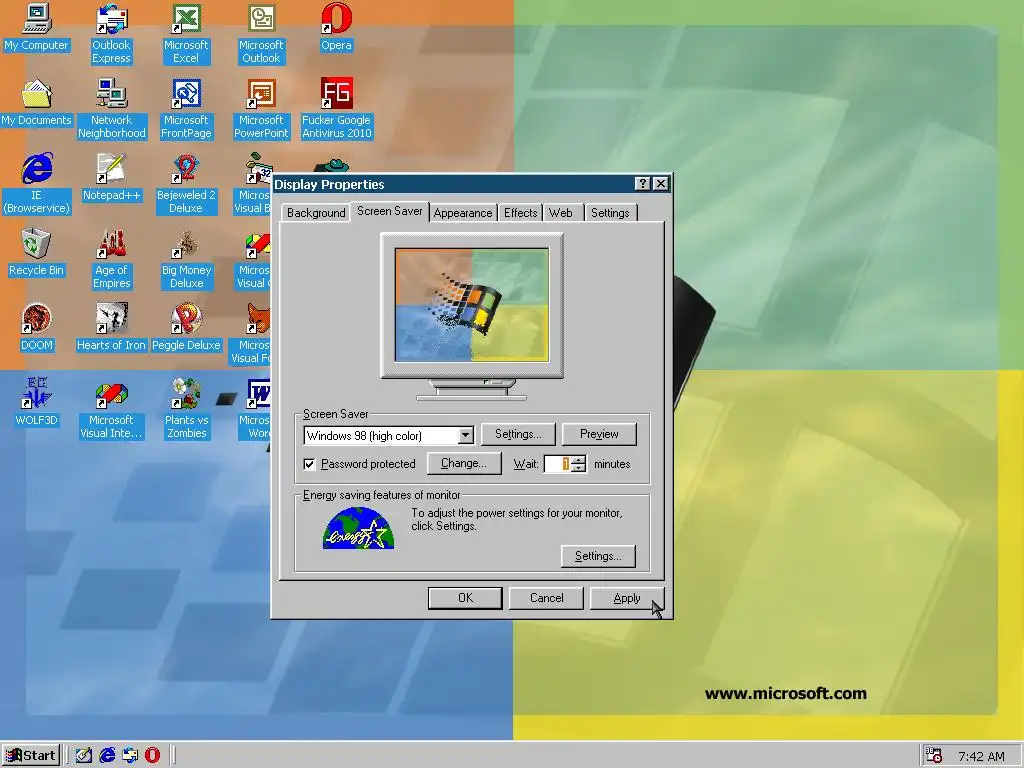Go to the Settings tab

(x=610, y=213)
